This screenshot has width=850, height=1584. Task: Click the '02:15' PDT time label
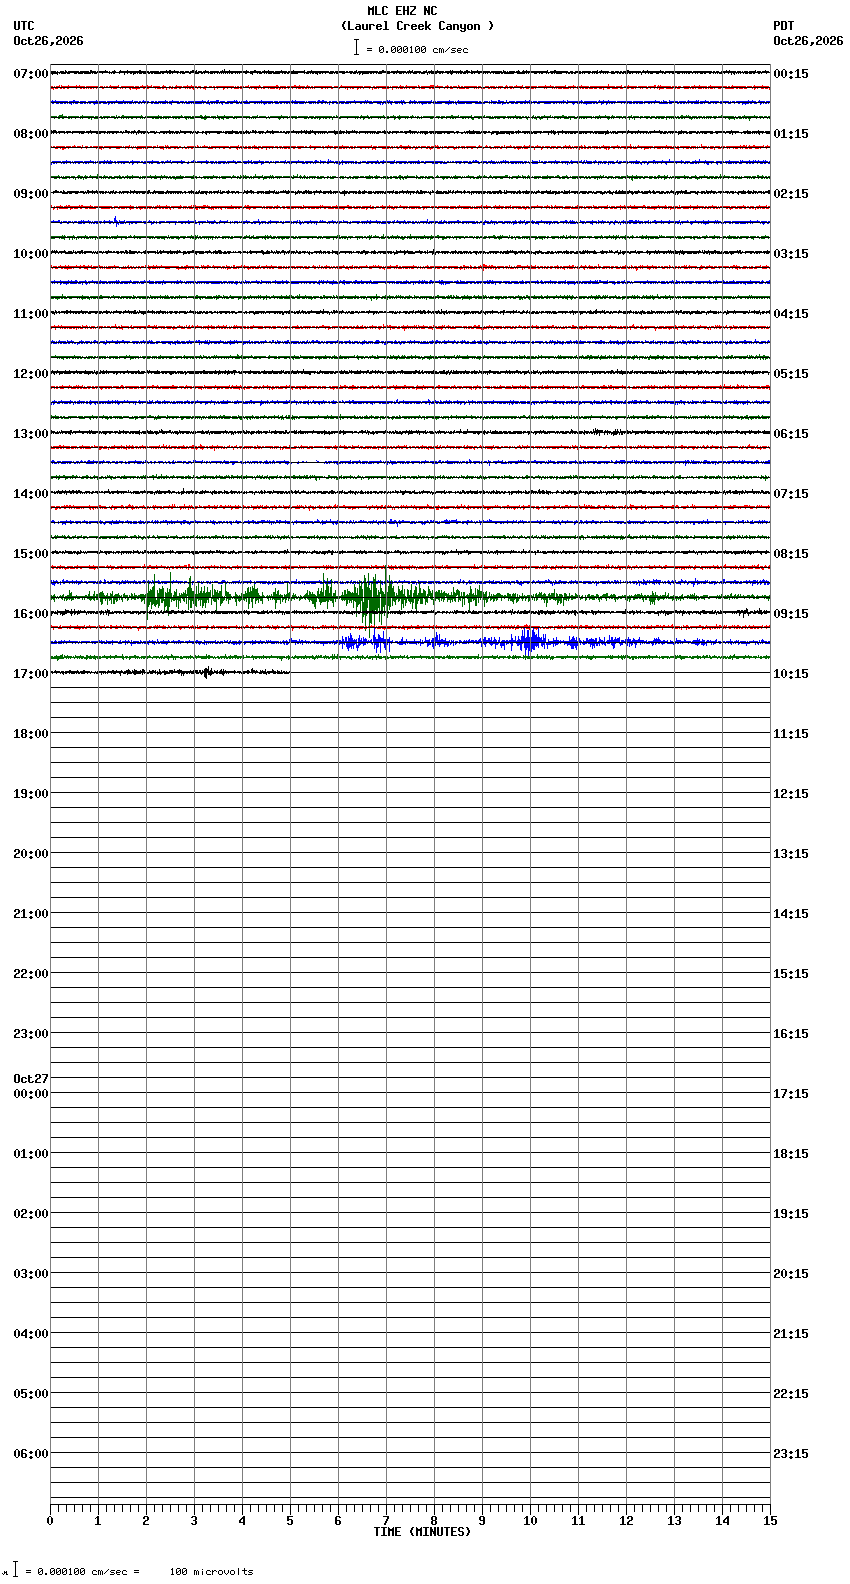(791, 194)
